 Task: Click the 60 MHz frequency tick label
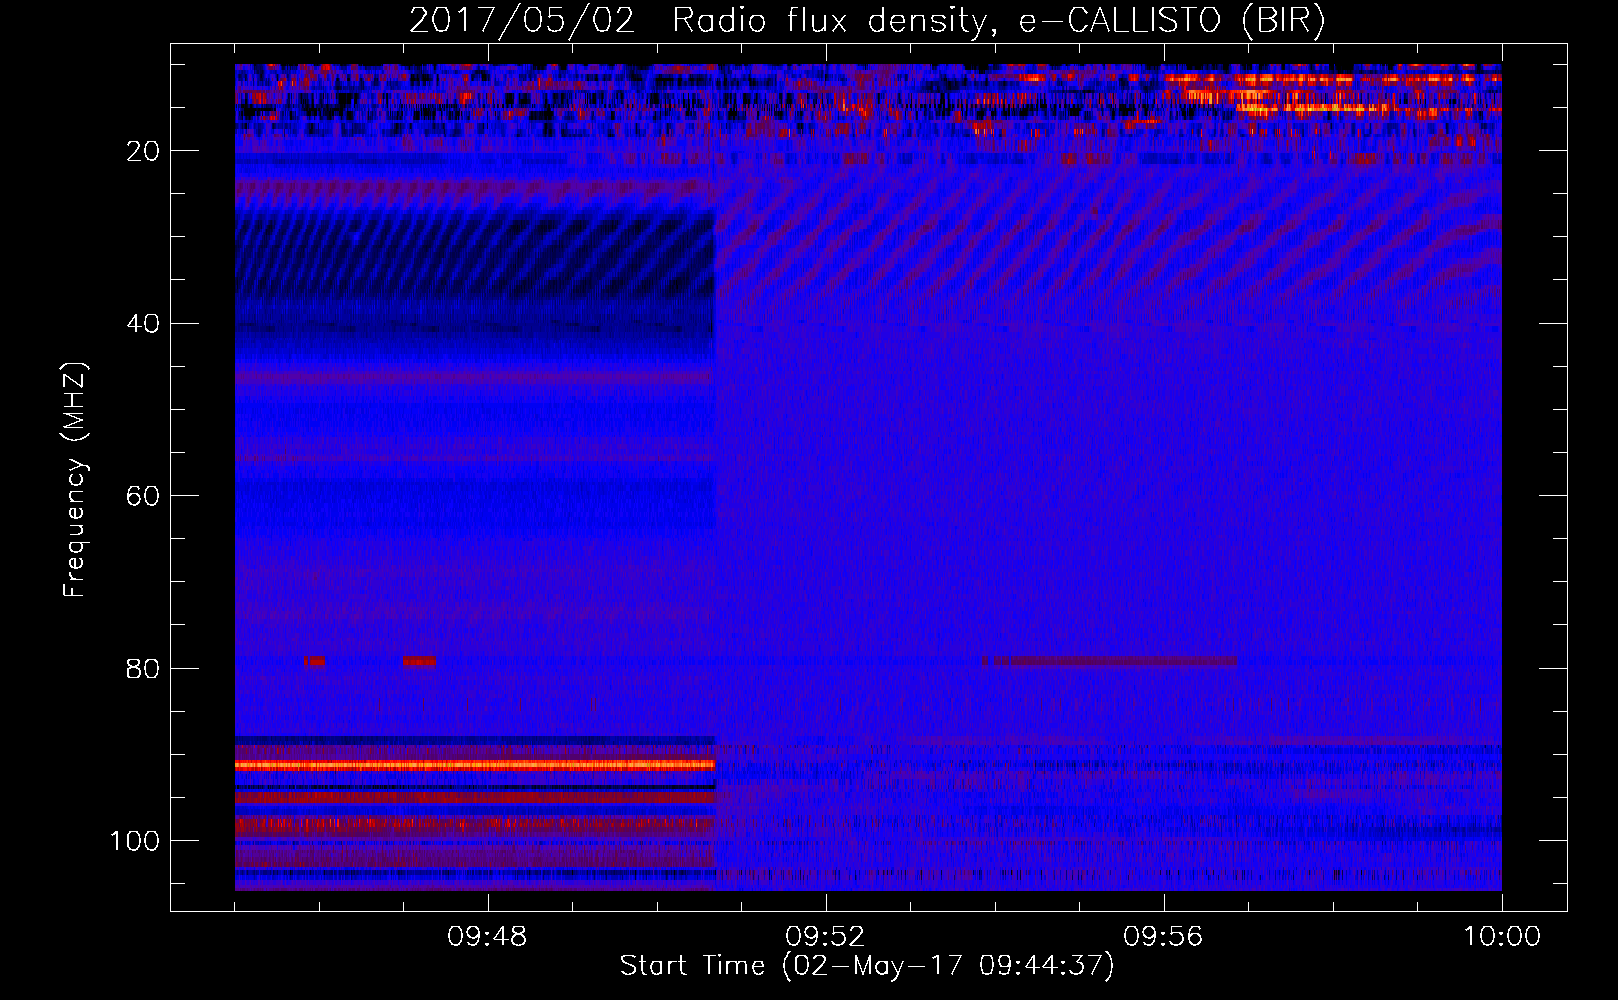(x=144, y=496)
